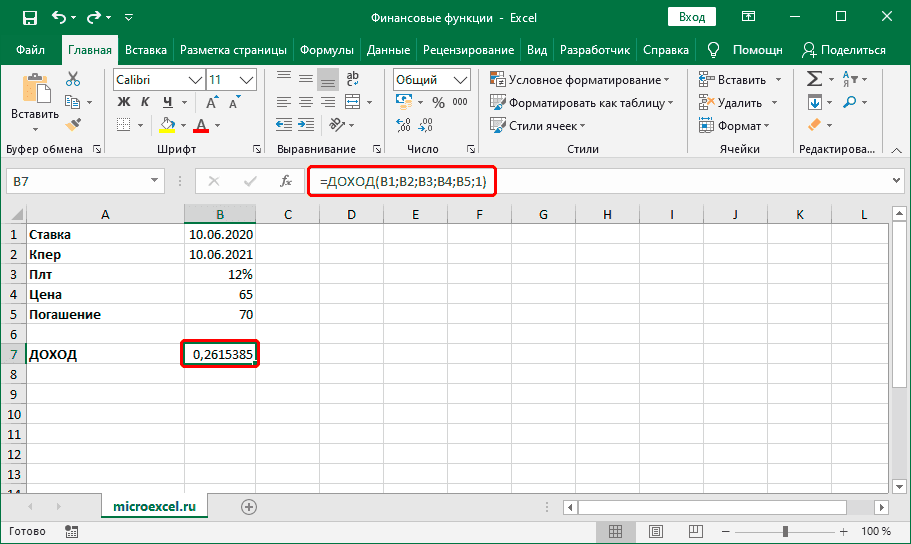Toggle bold Ж formatting

point(125,102)
